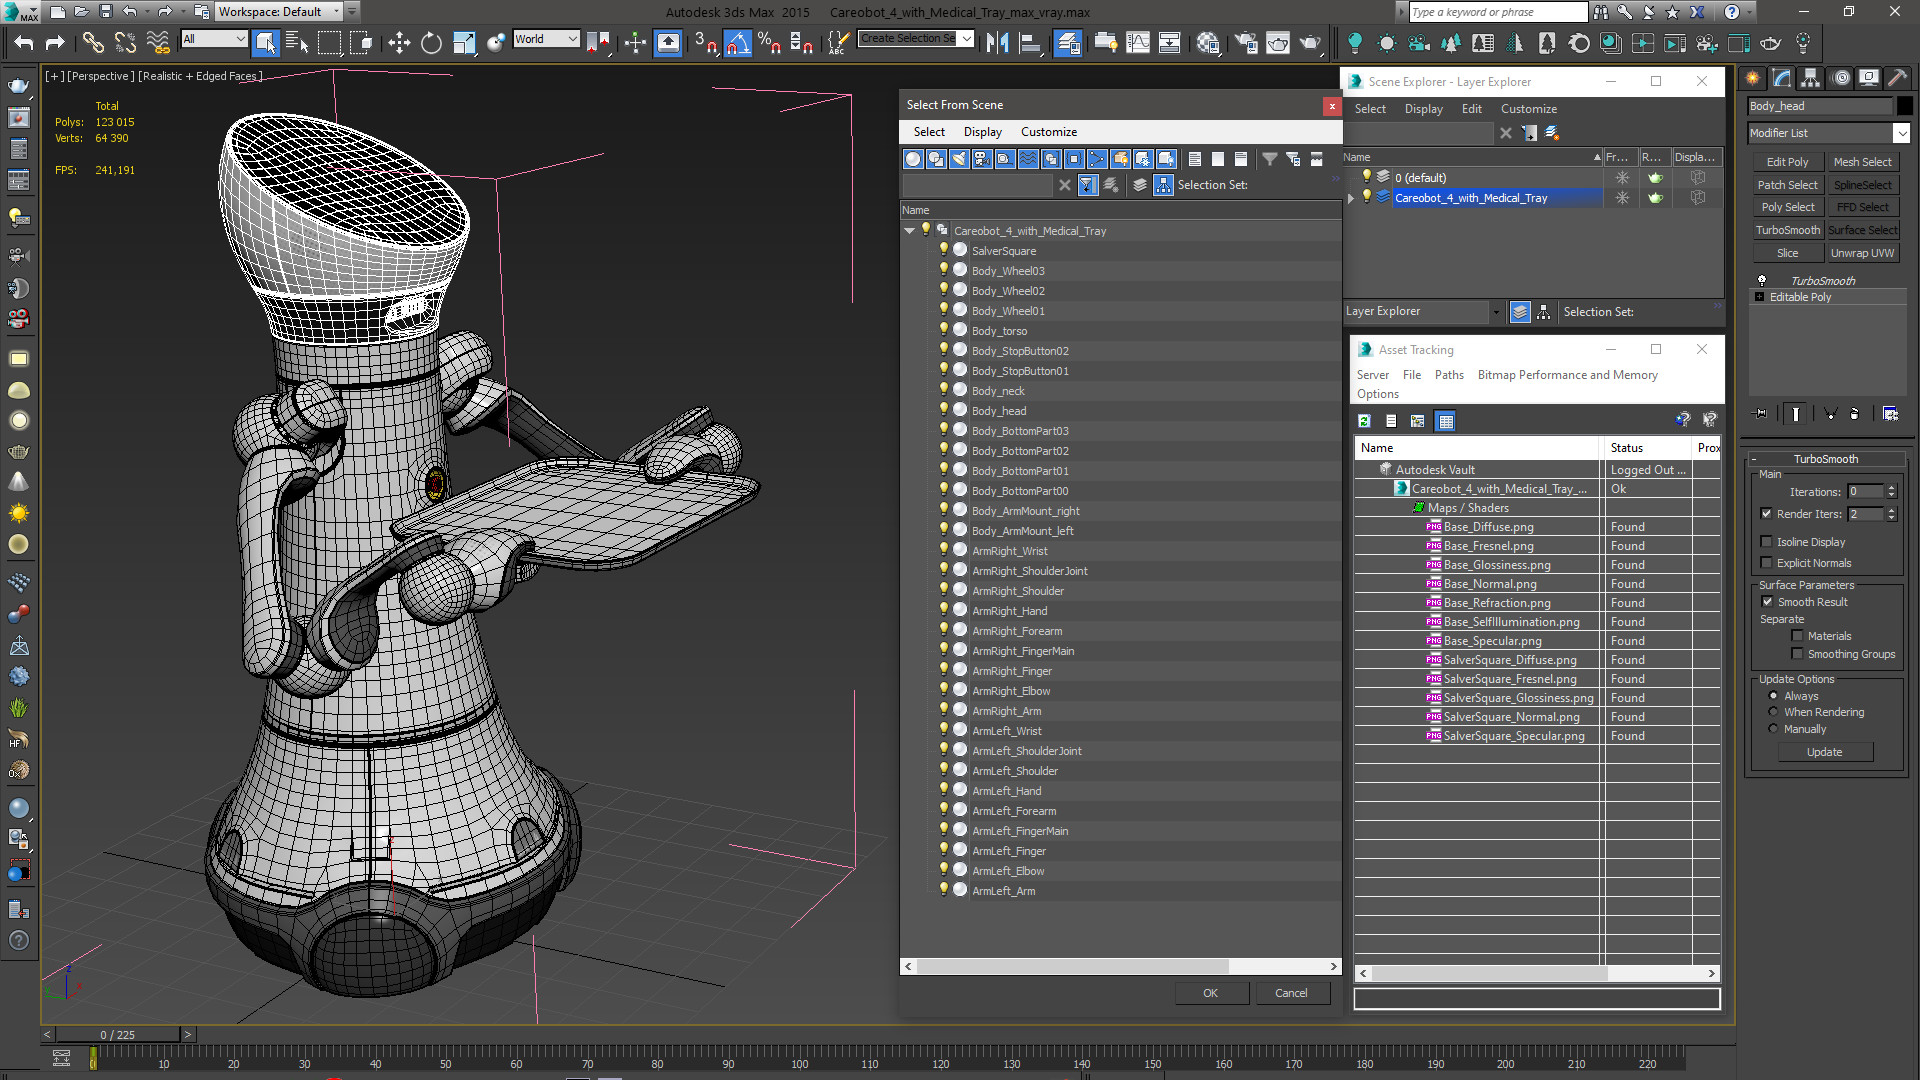Enable the Explicit Normals checkbox
Image resolution: width=1920 pixels, height=1080 pixels.
click(1767, 563)
